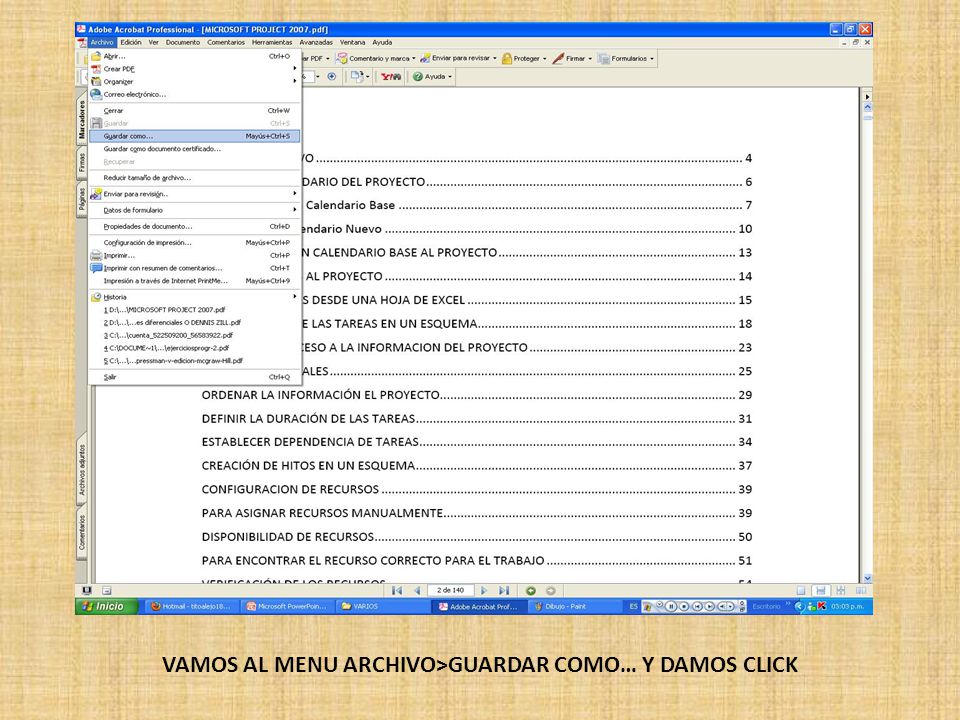This screenshot has height=720, width=960.
Task: Open the Herramientas menu
Action: (x=272, y=42)
